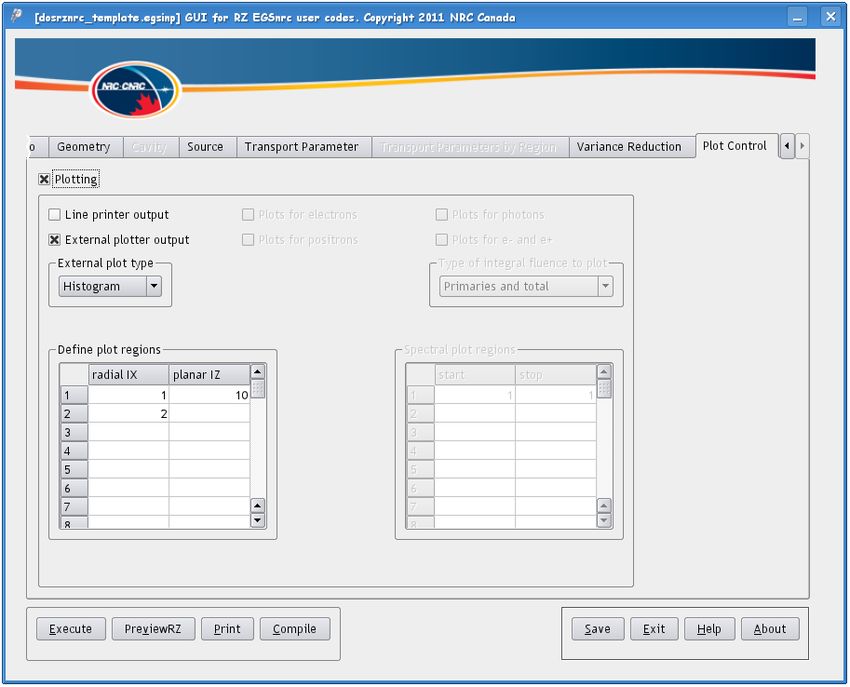Open the Transport Parameter tab
850x687 pixels.
[x=302, y=147]
